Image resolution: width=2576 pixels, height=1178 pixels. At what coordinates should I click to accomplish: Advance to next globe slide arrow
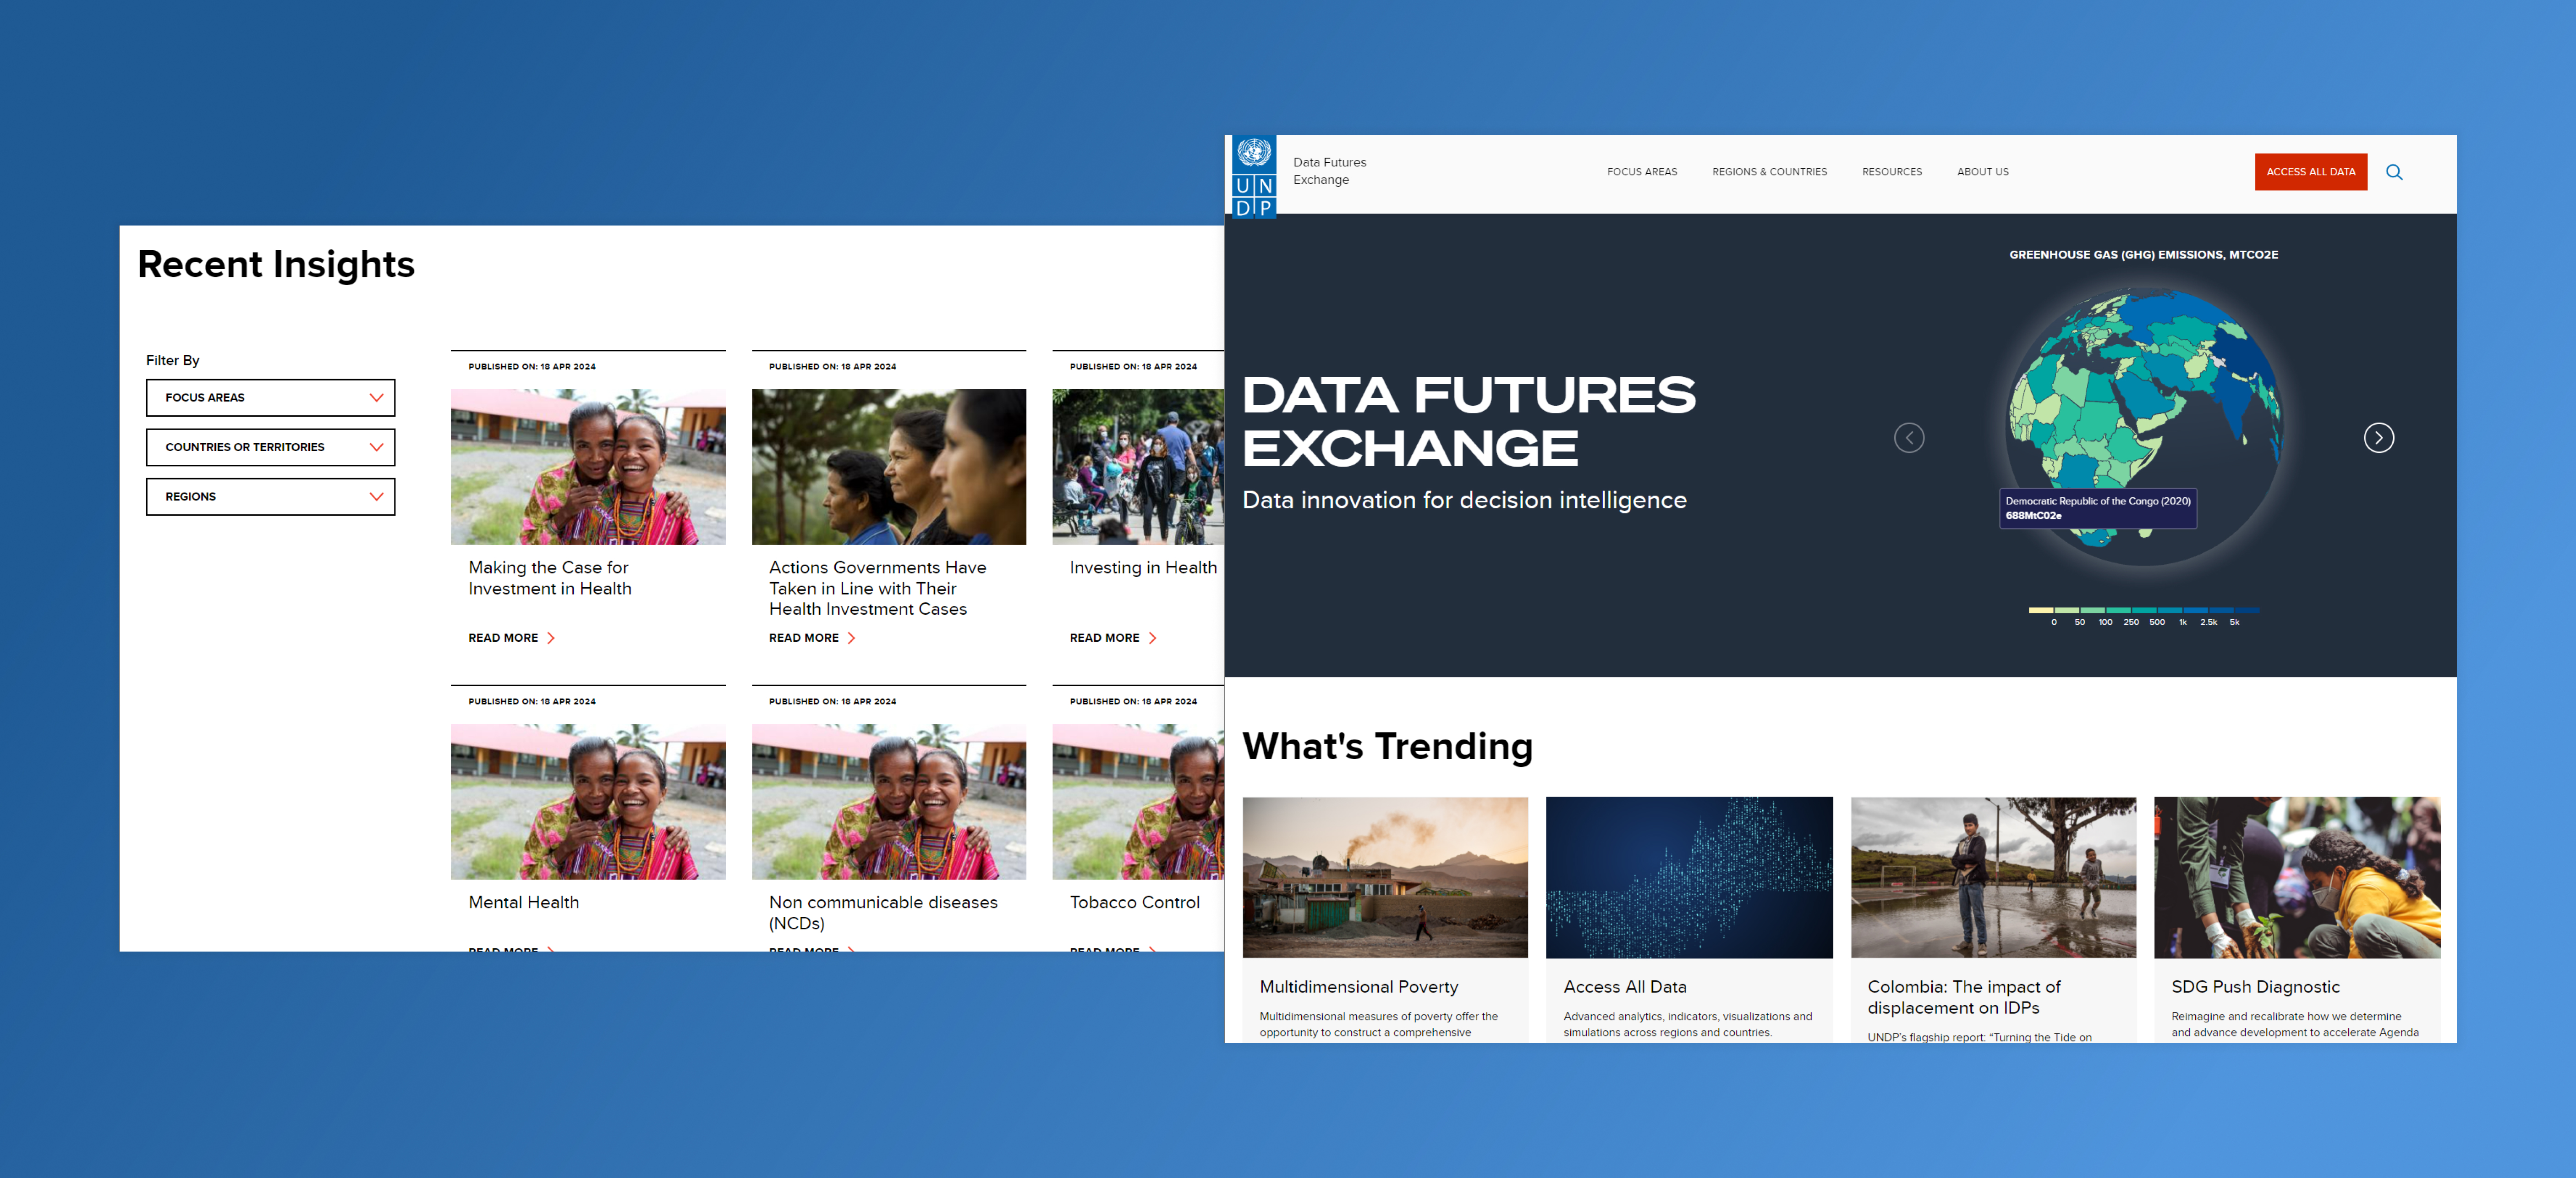point(2379,438)
